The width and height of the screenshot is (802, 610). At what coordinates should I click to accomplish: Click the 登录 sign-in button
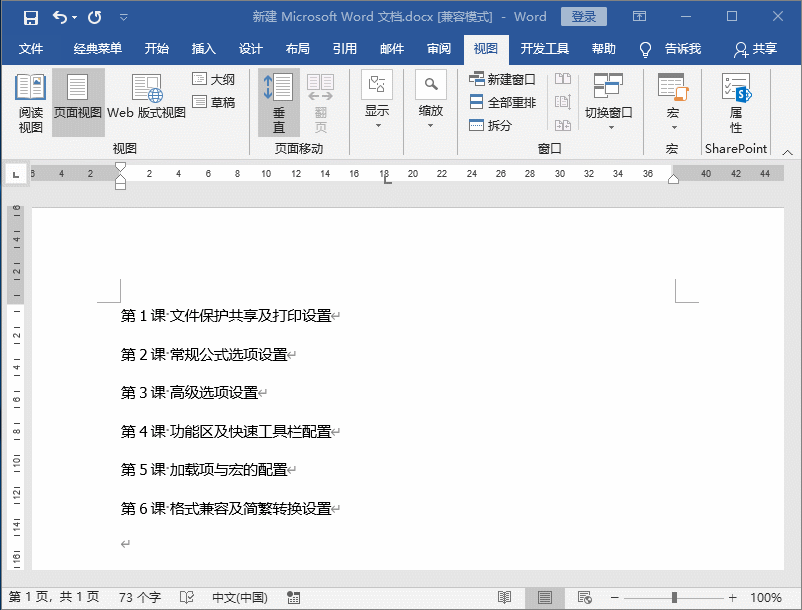pyautogui.click(x=584, y=16)
